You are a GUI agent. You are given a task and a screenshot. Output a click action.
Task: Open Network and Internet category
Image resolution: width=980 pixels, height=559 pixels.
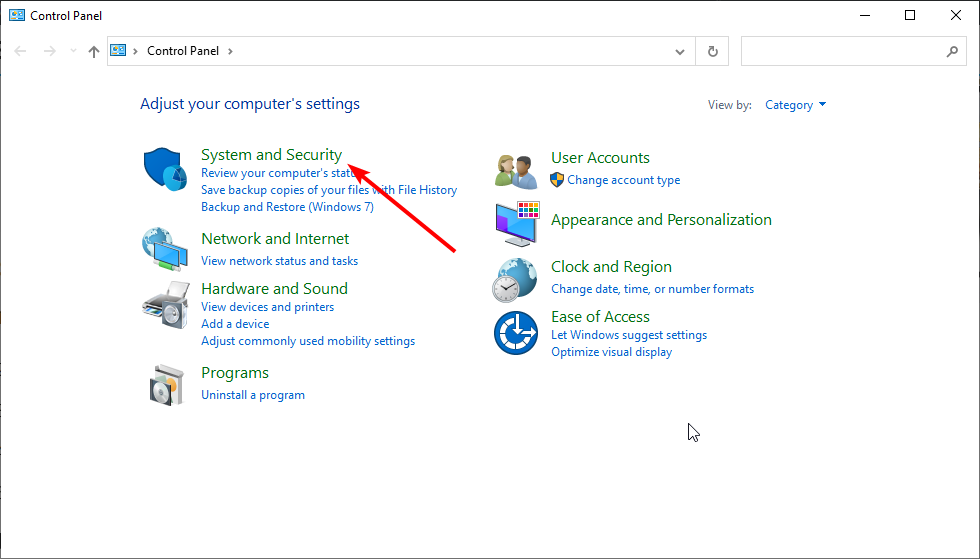click(x=275, y=239)
